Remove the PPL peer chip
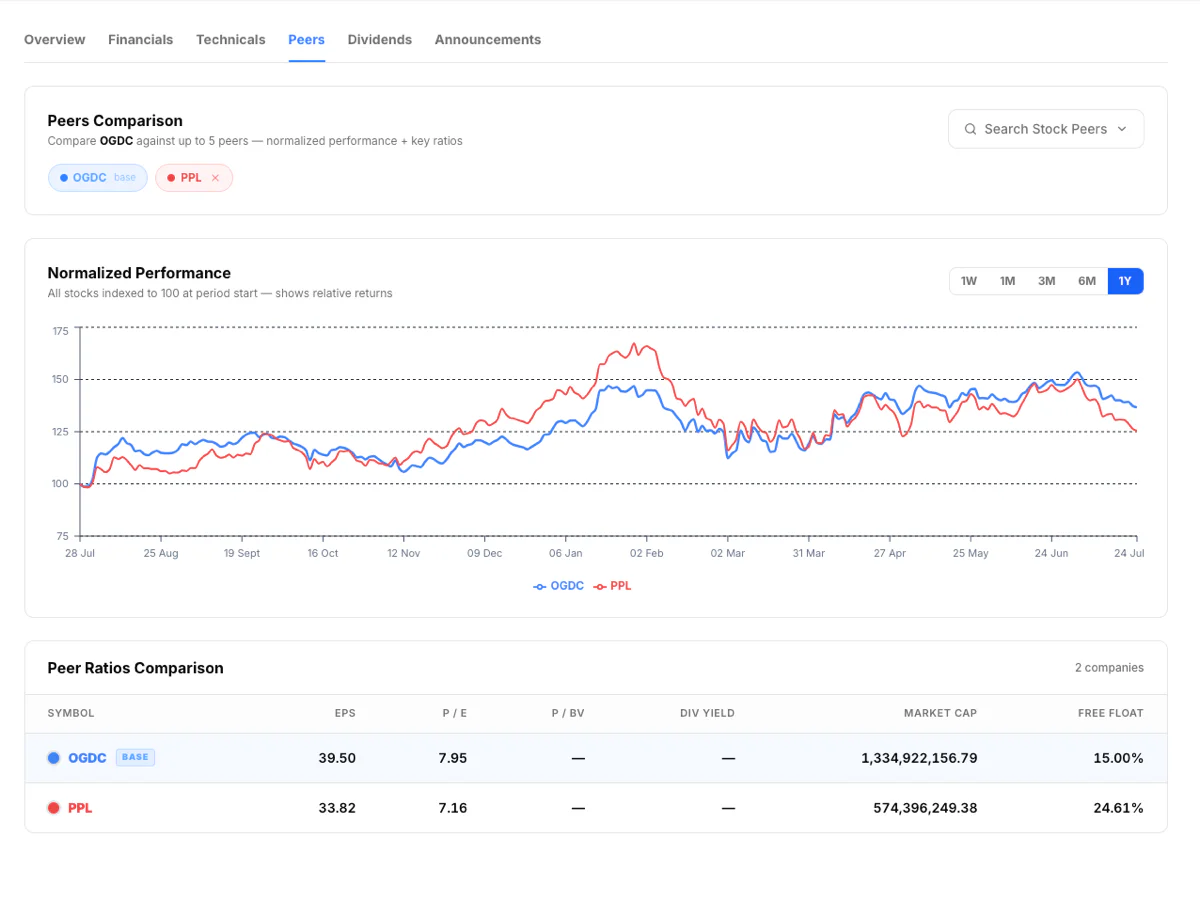Viewport: 1200px width, 901px height. (x=215, y=178)
